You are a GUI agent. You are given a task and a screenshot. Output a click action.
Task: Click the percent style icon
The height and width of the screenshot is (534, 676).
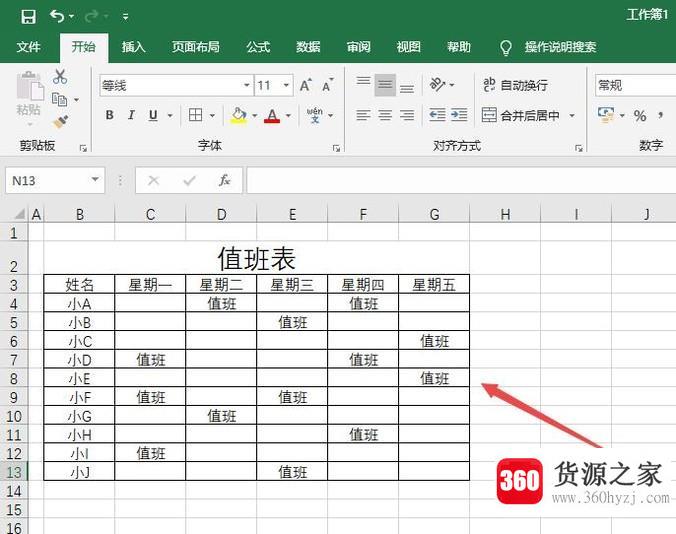640,116
